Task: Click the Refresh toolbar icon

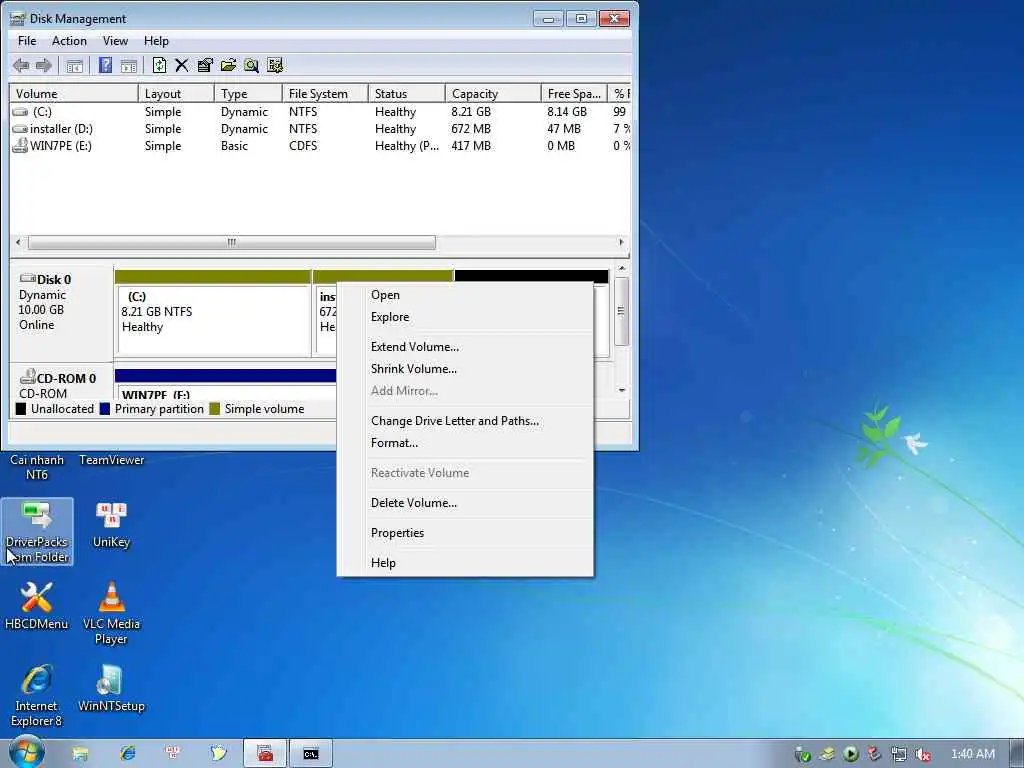Action: point(159,65)
